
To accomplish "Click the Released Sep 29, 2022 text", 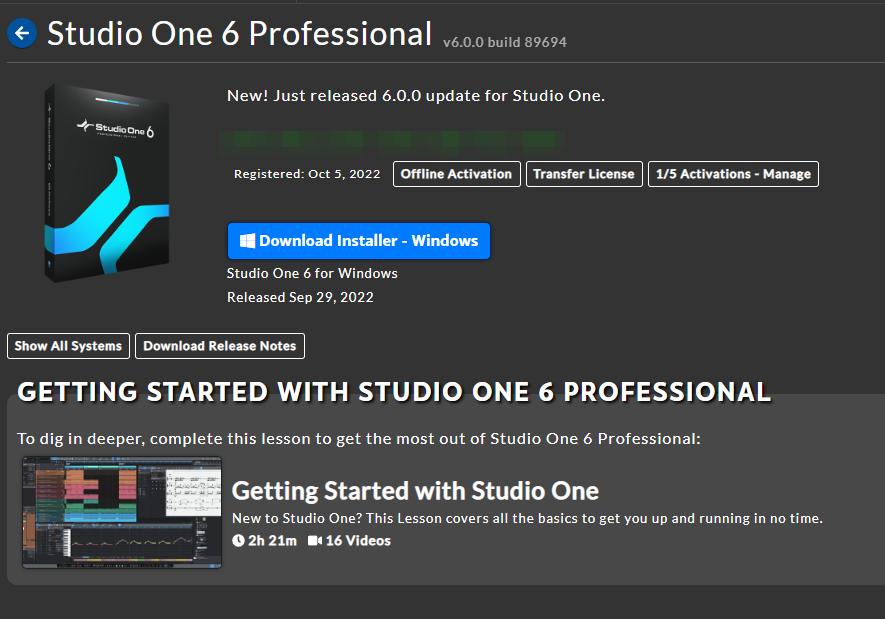I will tap(300, 297).
